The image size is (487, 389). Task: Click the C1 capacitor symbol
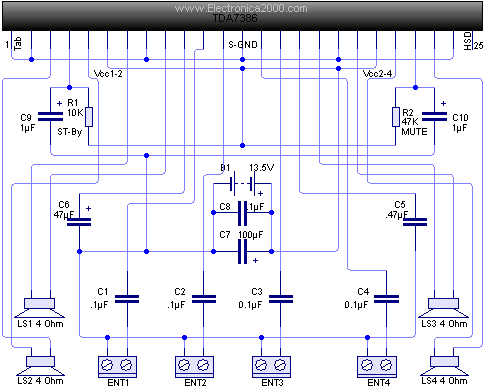coord(127,299)
